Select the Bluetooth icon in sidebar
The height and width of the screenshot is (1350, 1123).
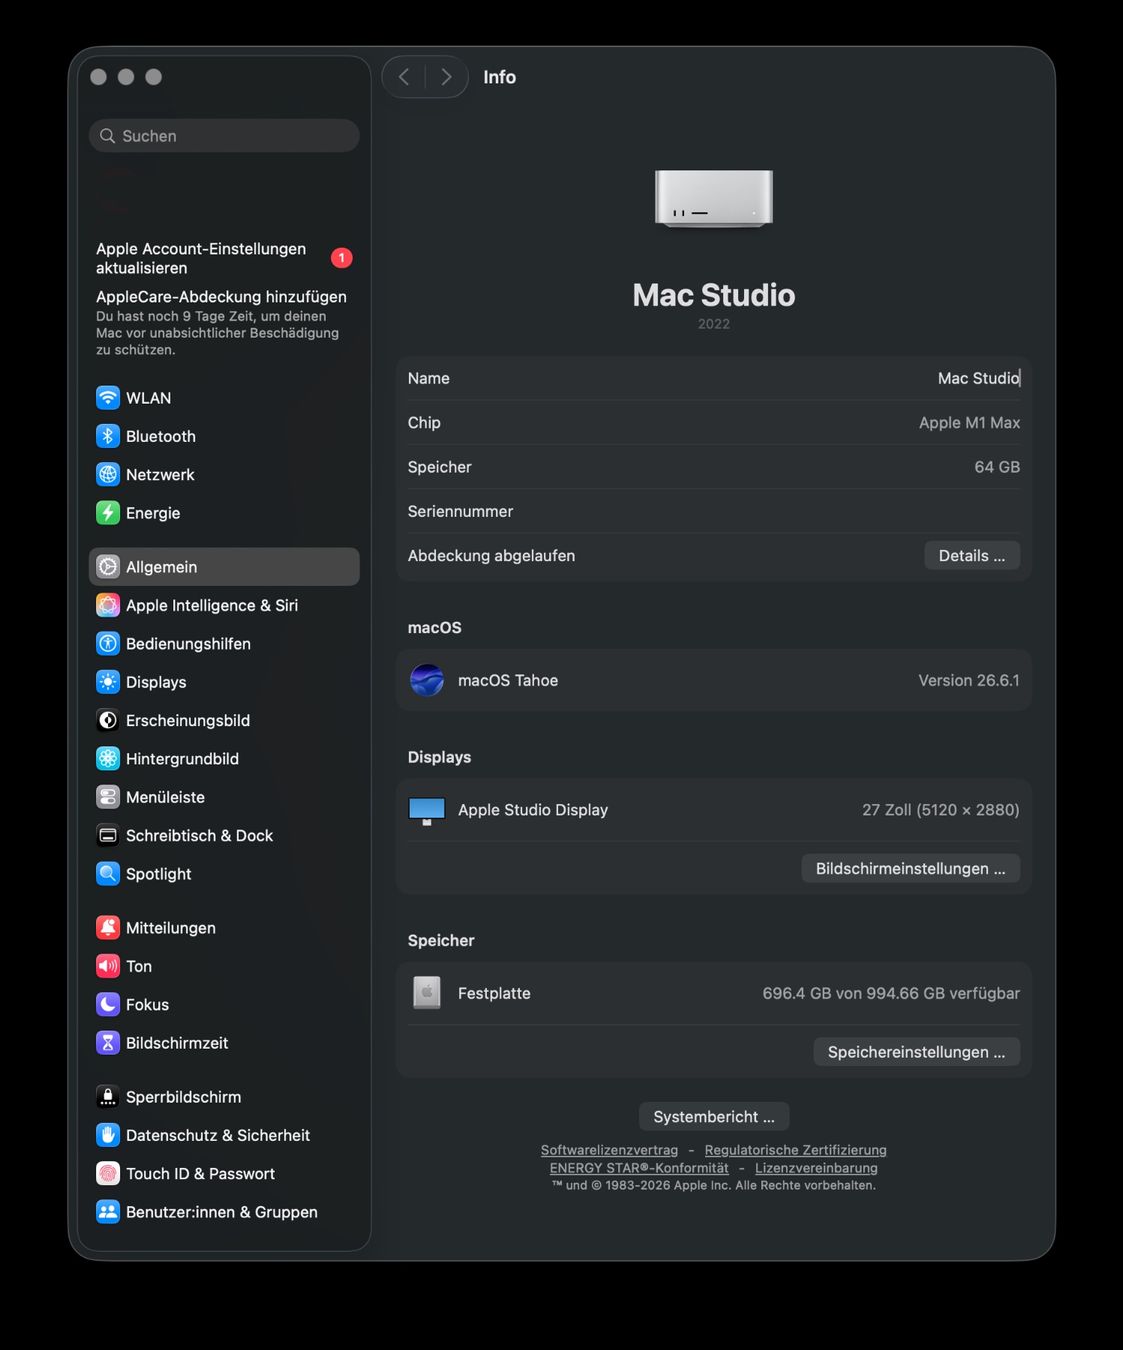point(108,436)
